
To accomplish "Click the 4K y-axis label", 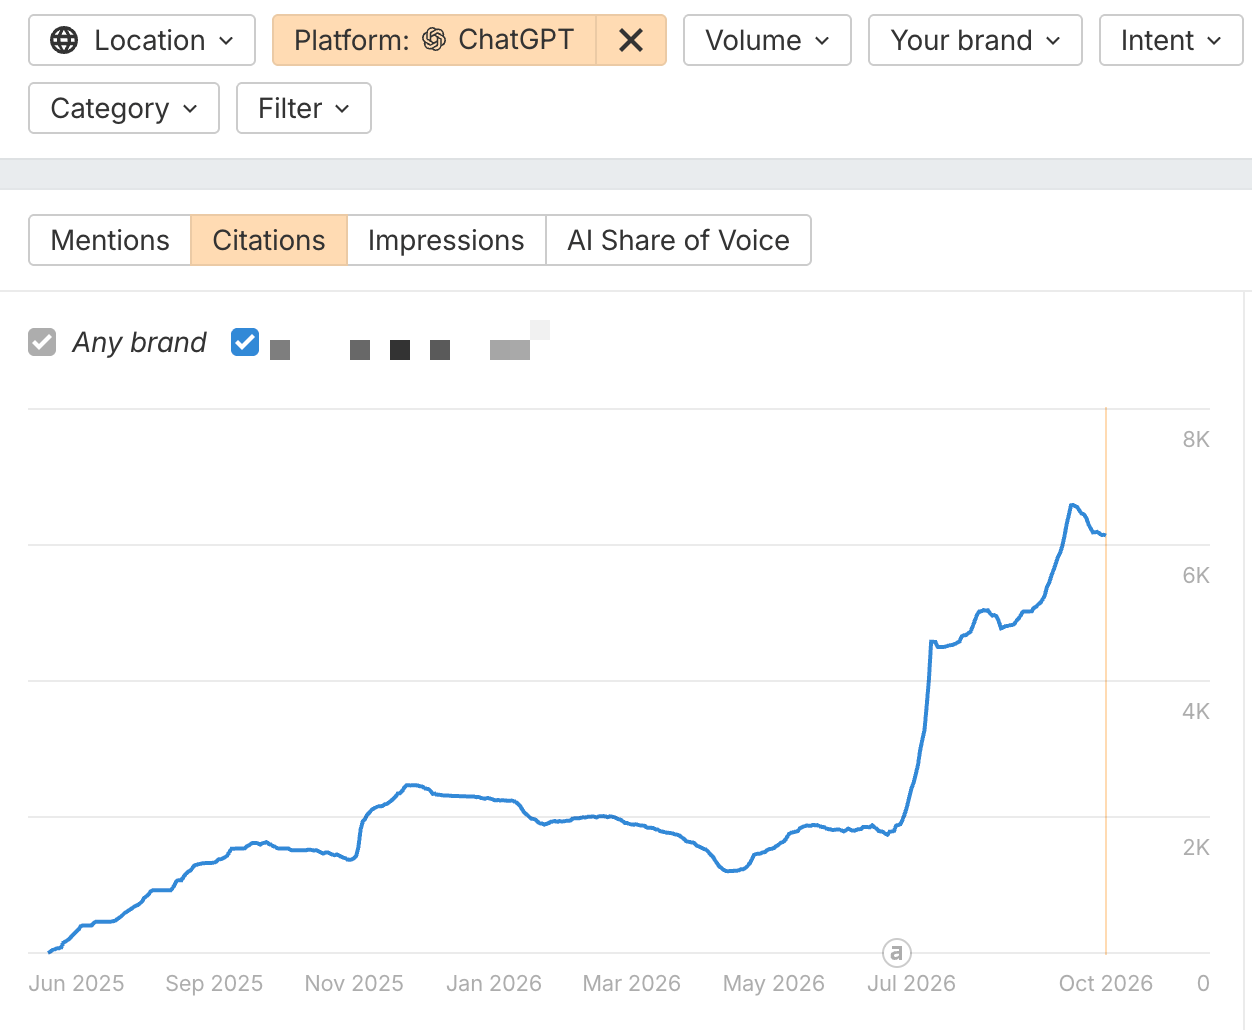I will point(1196,711).
